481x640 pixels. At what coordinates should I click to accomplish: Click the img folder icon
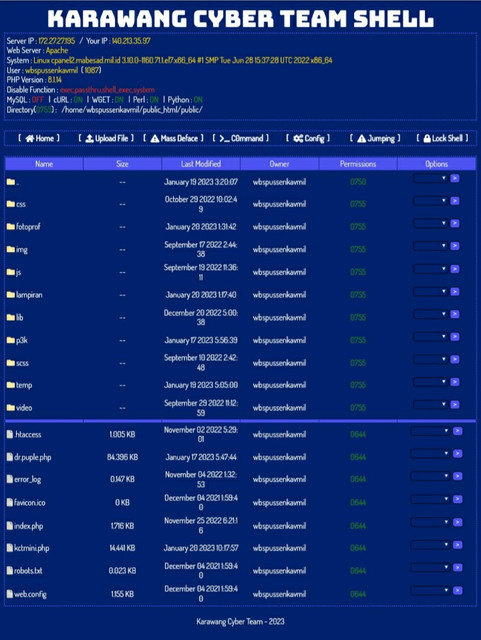(11, 249)
